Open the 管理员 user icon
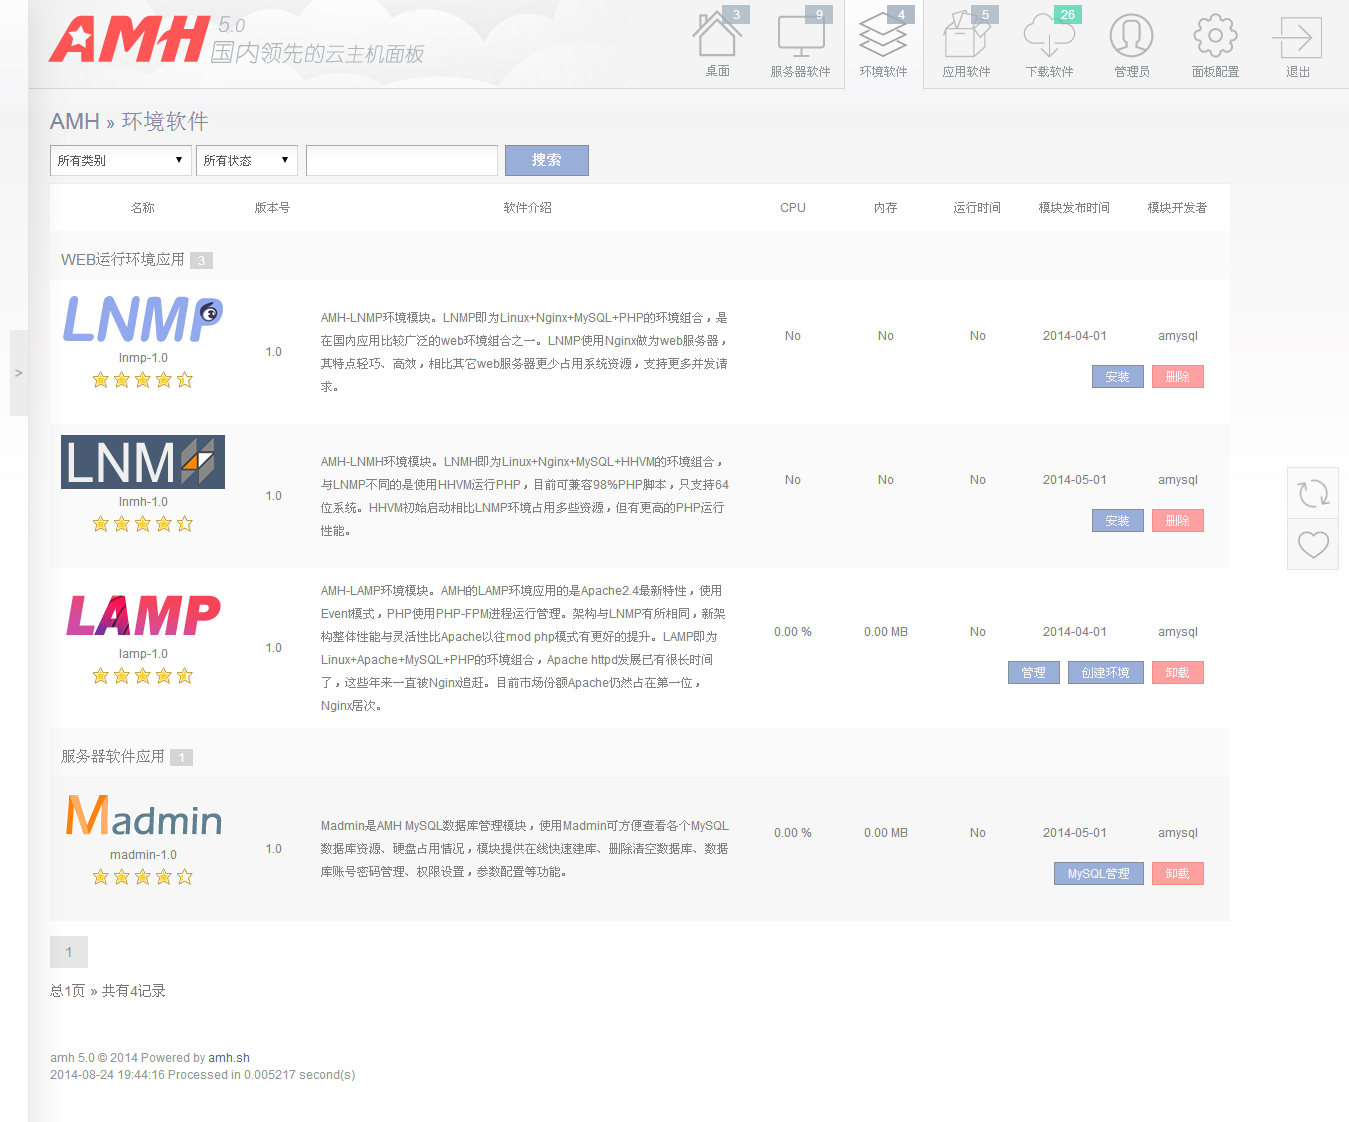The height and width of the screenshot is (1122, 1349). point(1131,38)
